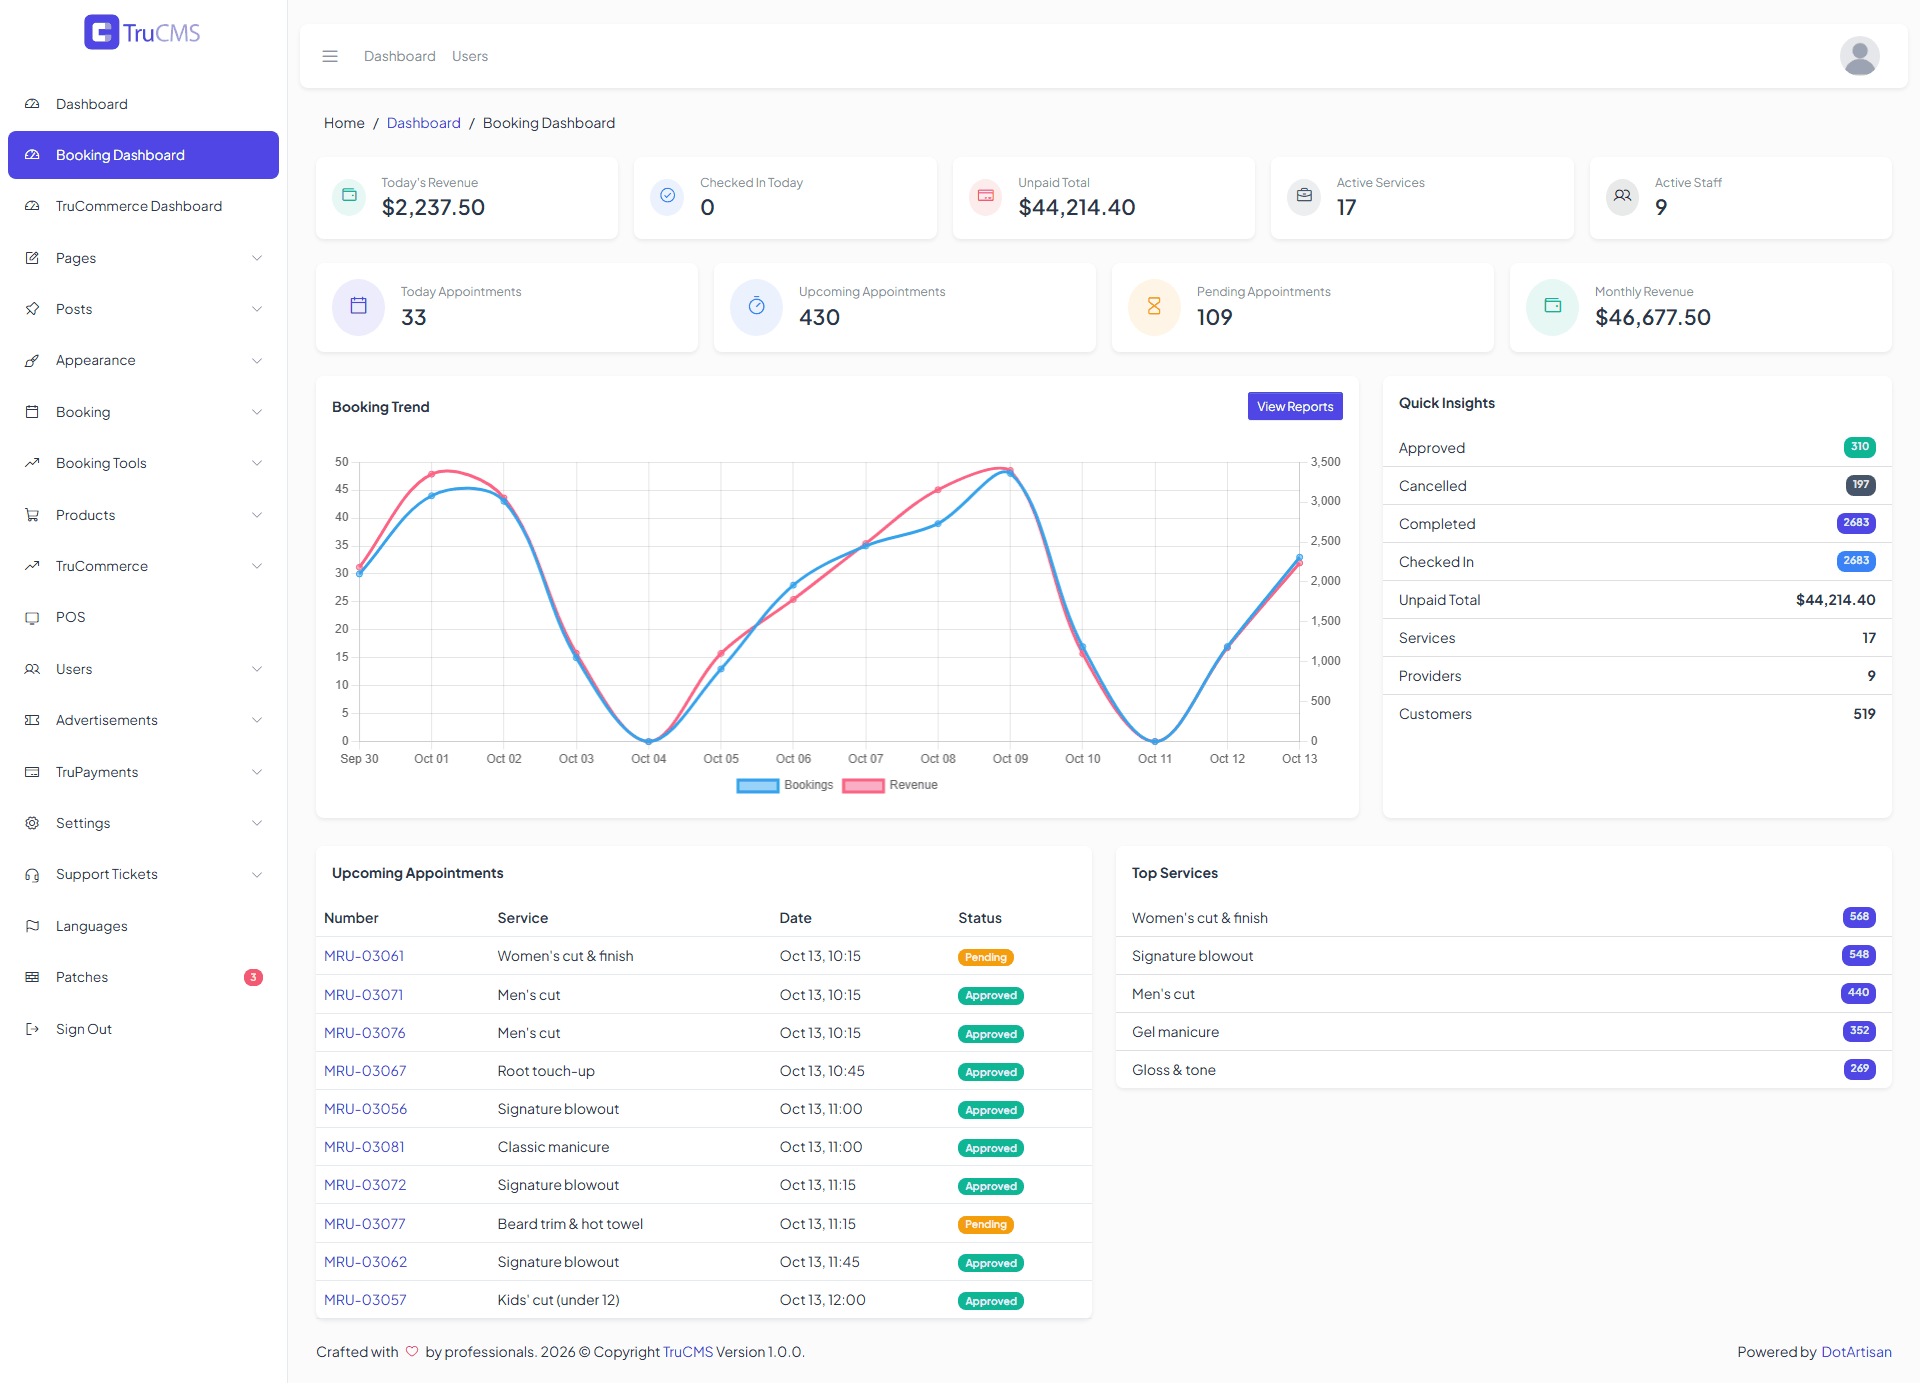Click the Users people icon in sidebar
Screen dimensions: 1920x1383
pyautogui.click(x=32, y=669)
